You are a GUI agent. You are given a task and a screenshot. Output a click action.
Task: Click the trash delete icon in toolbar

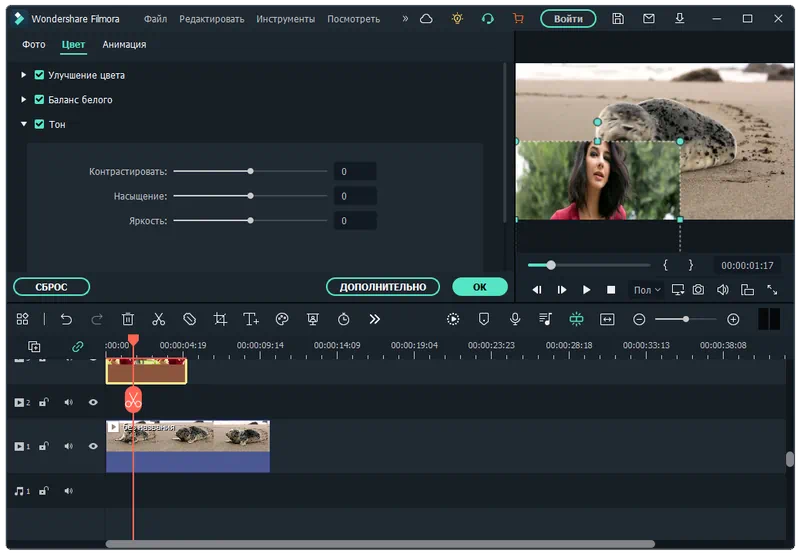128,319
